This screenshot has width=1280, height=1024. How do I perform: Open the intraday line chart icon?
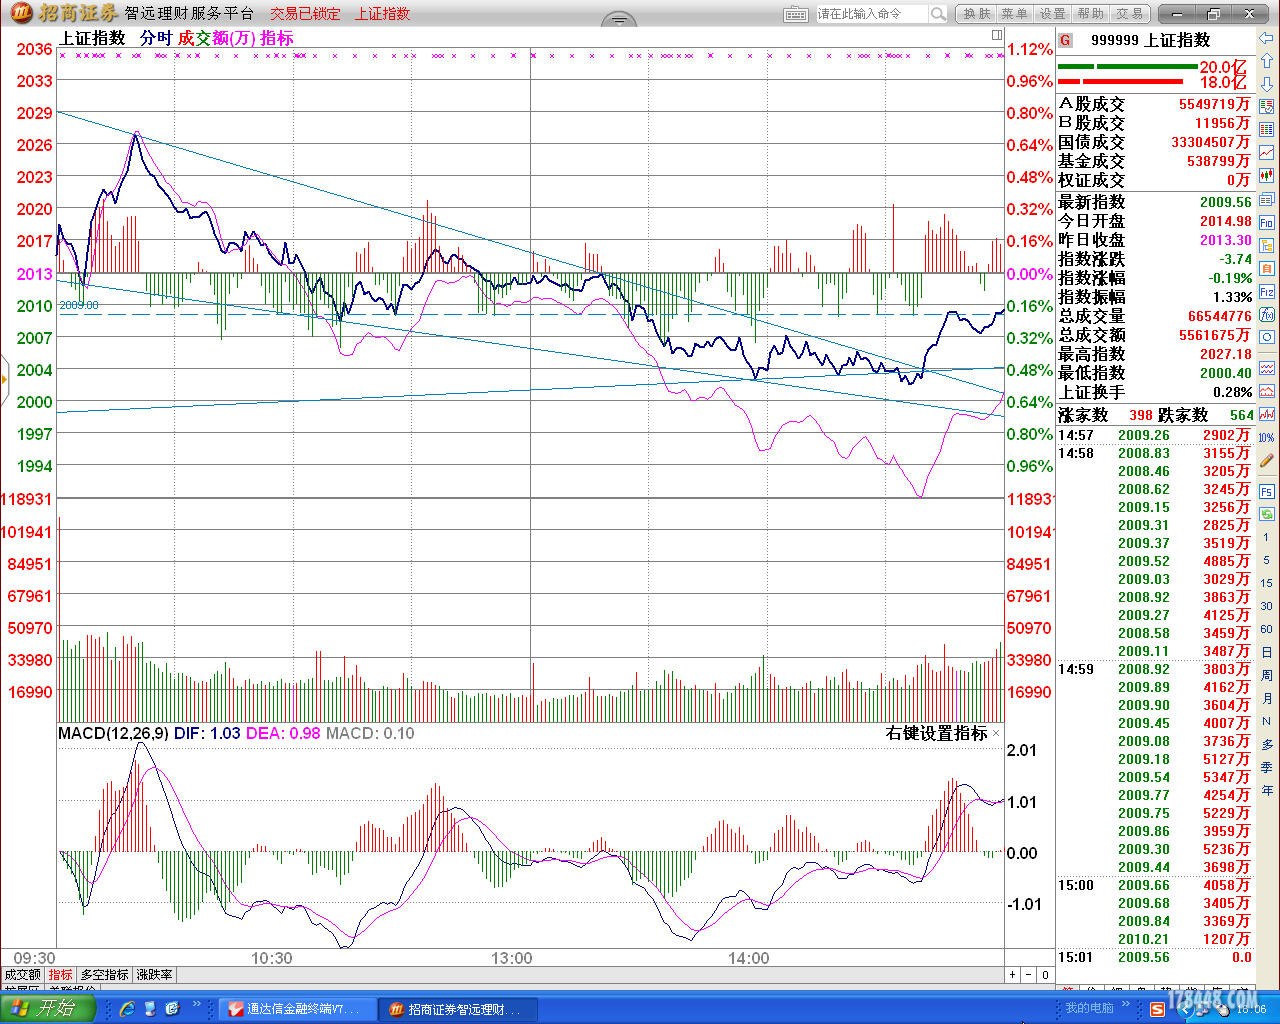click(1267, 153)
